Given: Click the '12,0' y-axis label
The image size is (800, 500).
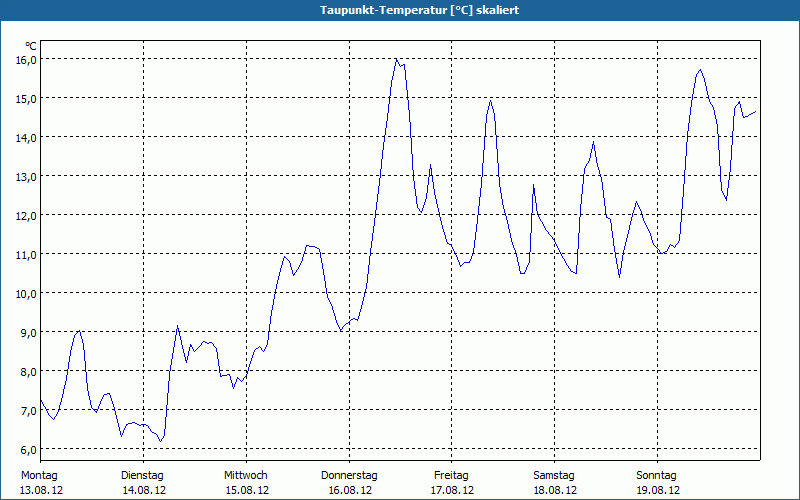Looking at the screenshot, I should click(x=27, y=215).
